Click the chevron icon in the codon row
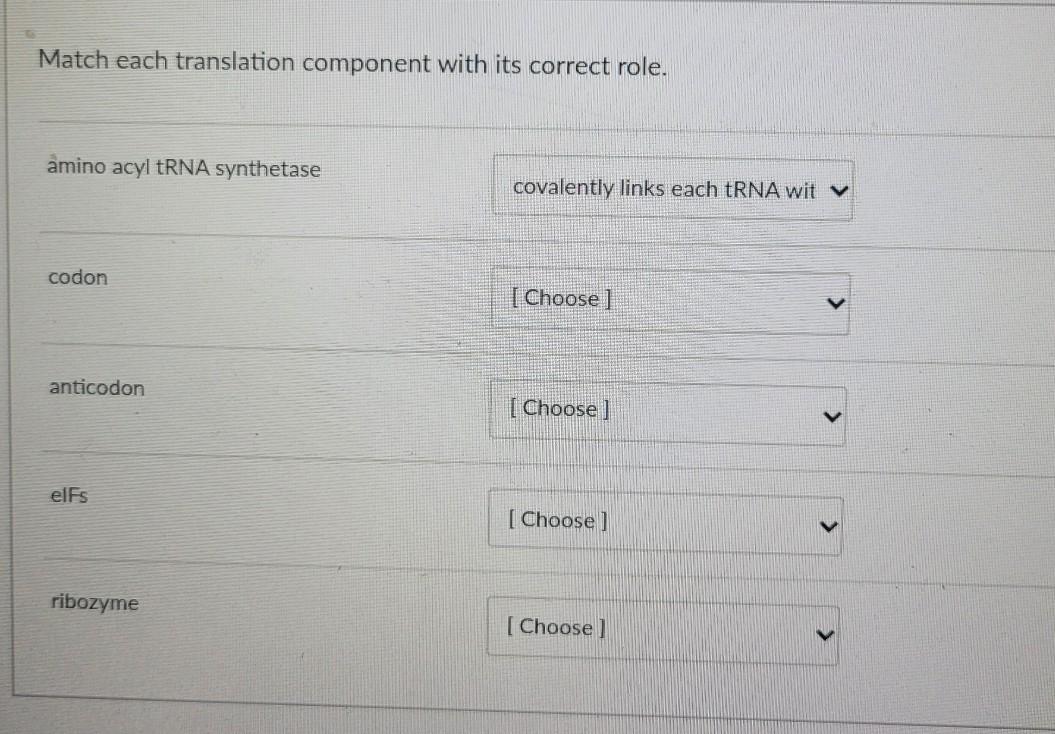The image size is (1055, 734). [x=836, y=302]
